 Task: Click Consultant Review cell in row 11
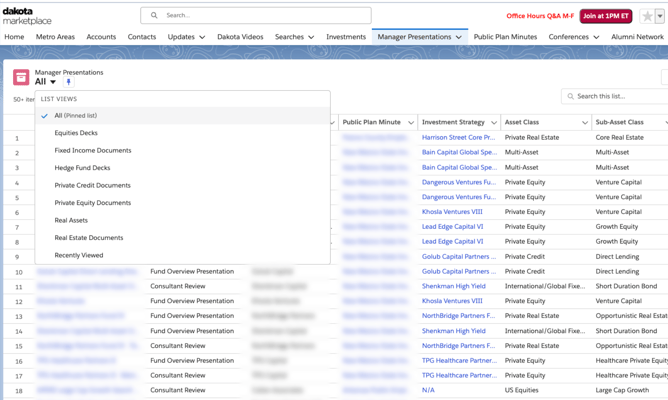click(178, 286)
